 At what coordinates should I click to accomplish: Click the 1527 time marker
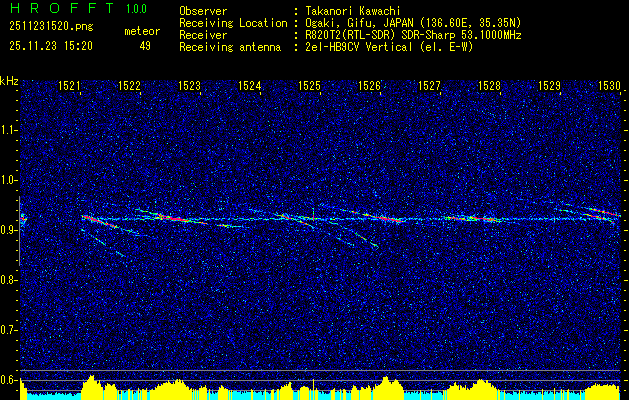[430, 85]
